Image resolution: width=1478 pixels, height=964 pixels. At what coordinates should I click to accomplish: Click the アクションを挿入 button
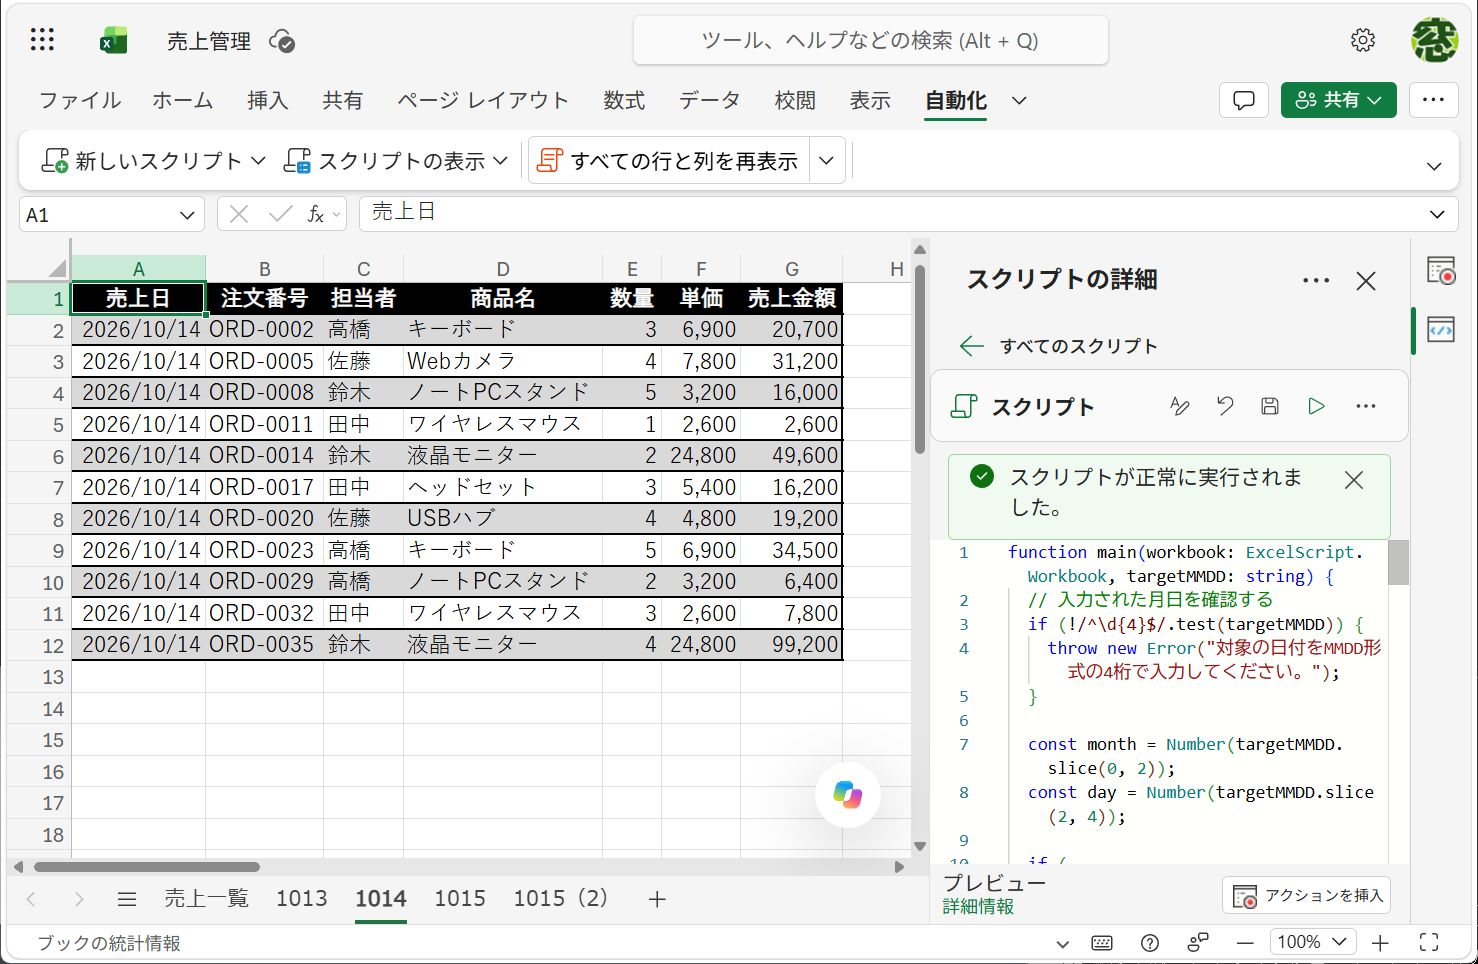tap(1306, 895)
